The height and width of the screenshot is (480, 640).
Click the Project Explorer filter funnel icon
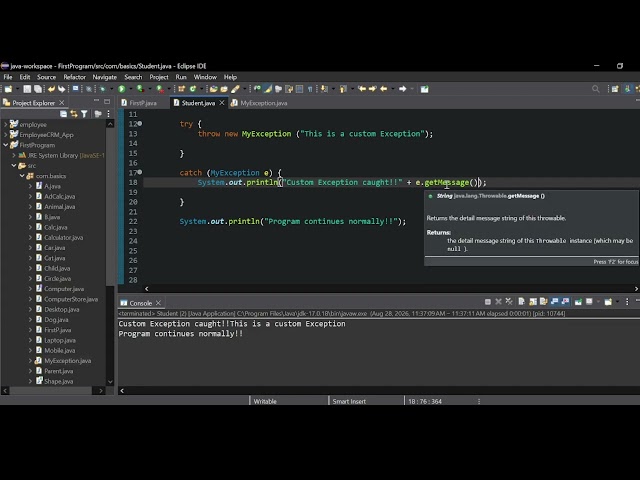tap(84, 114)
